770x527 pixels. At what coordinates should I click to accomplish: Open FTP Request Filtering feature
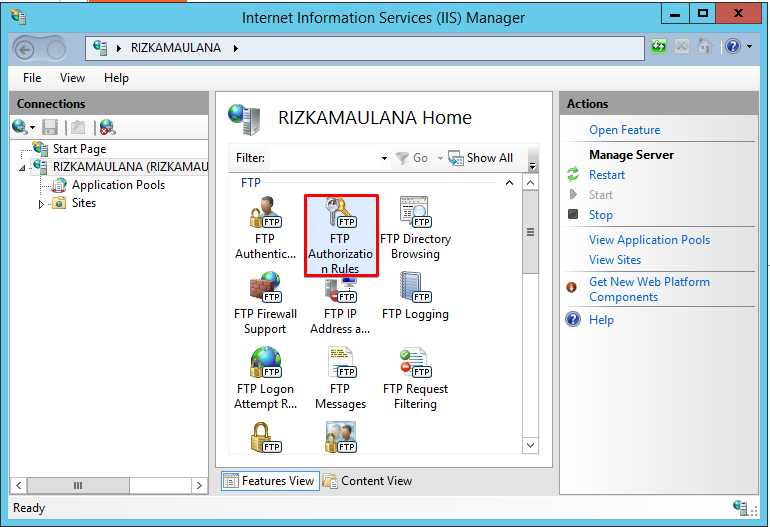coord(415,378)
